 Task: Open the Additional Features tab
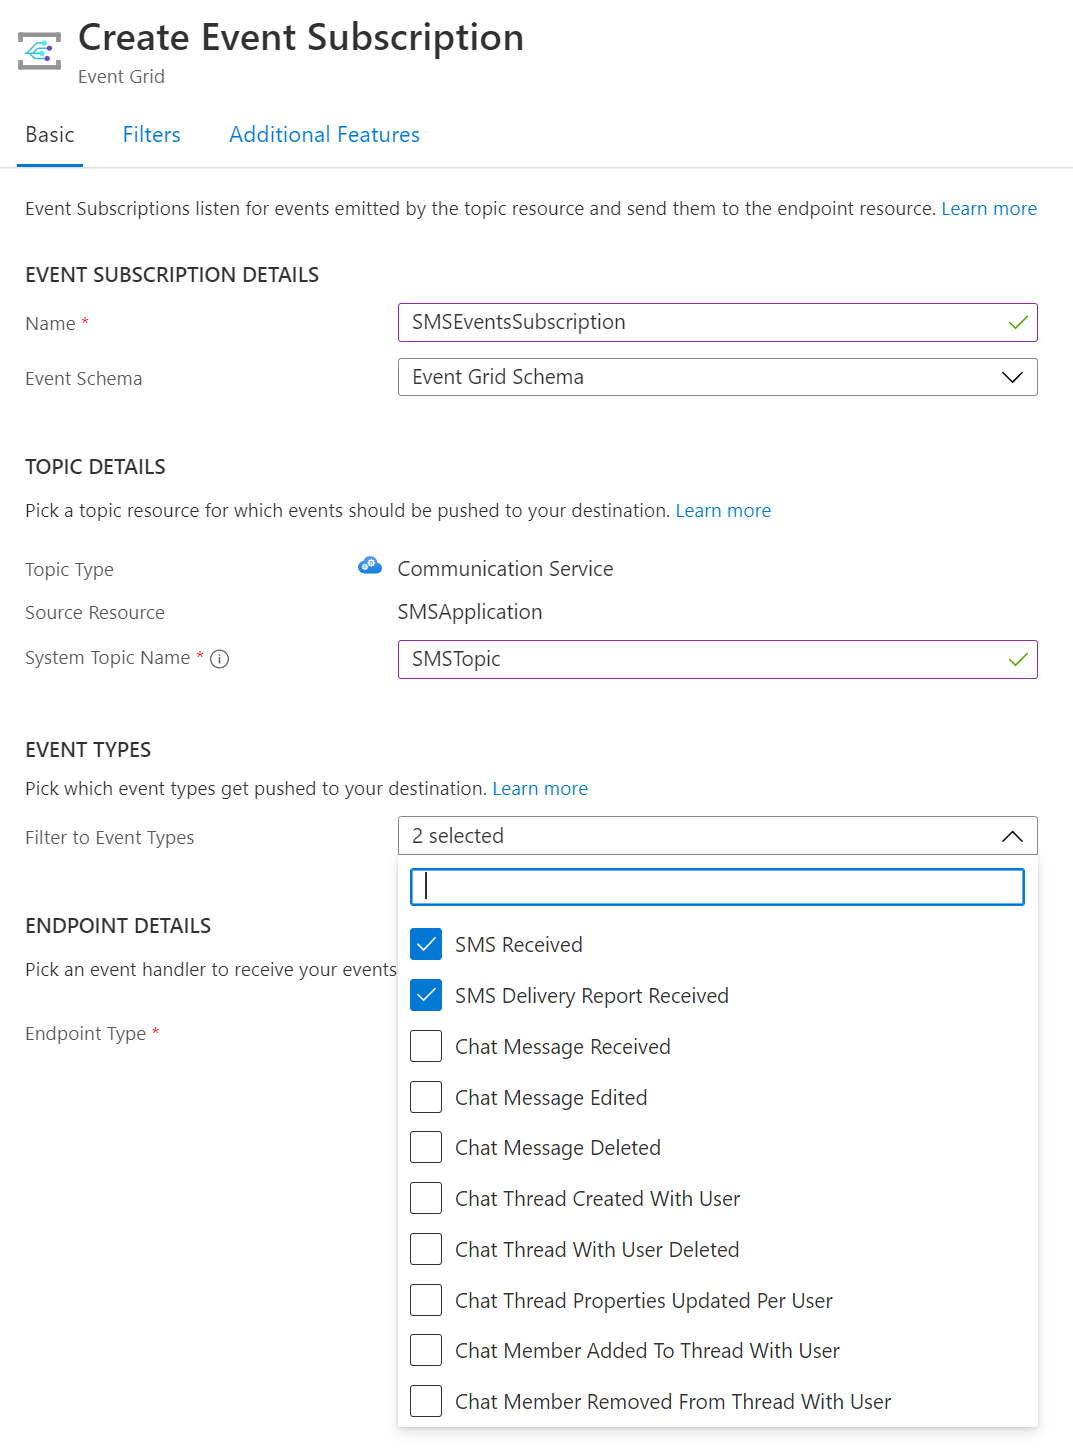[324, 135]
